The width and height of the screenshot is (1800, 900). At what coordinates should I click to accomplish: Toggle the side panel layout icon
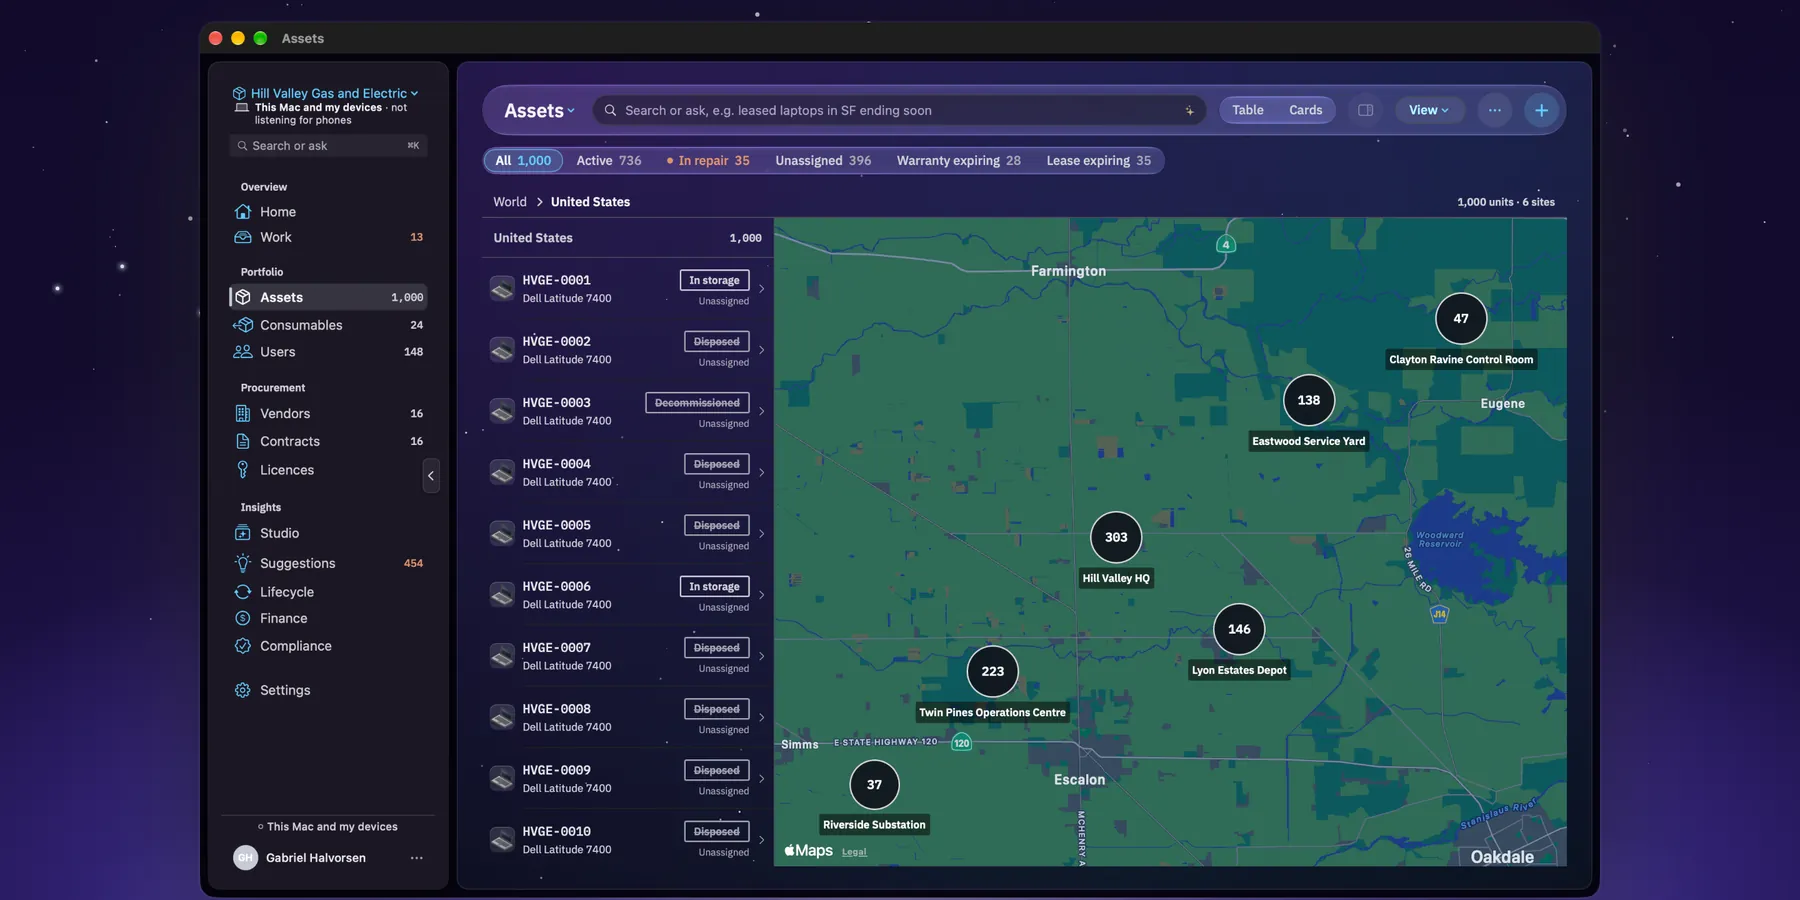[x=1365, y=110]
